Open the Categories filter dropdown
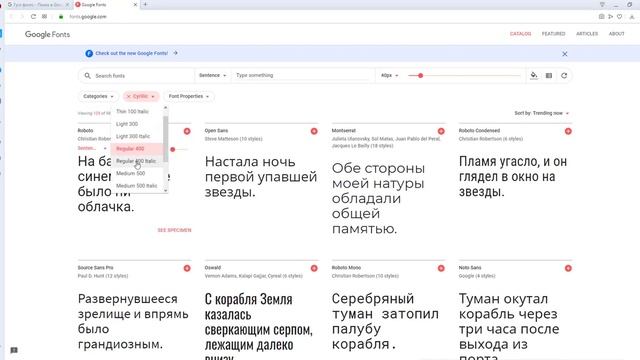 pyautogui.click(x=98, y=96)
